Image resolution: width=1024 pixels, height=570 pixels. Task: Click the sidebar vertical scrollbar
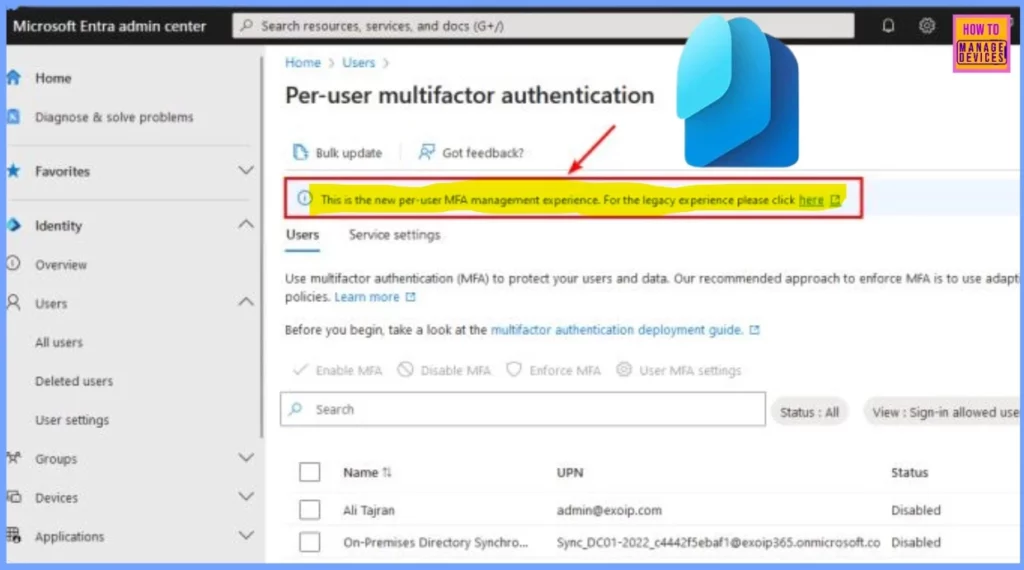click(262, 248)
